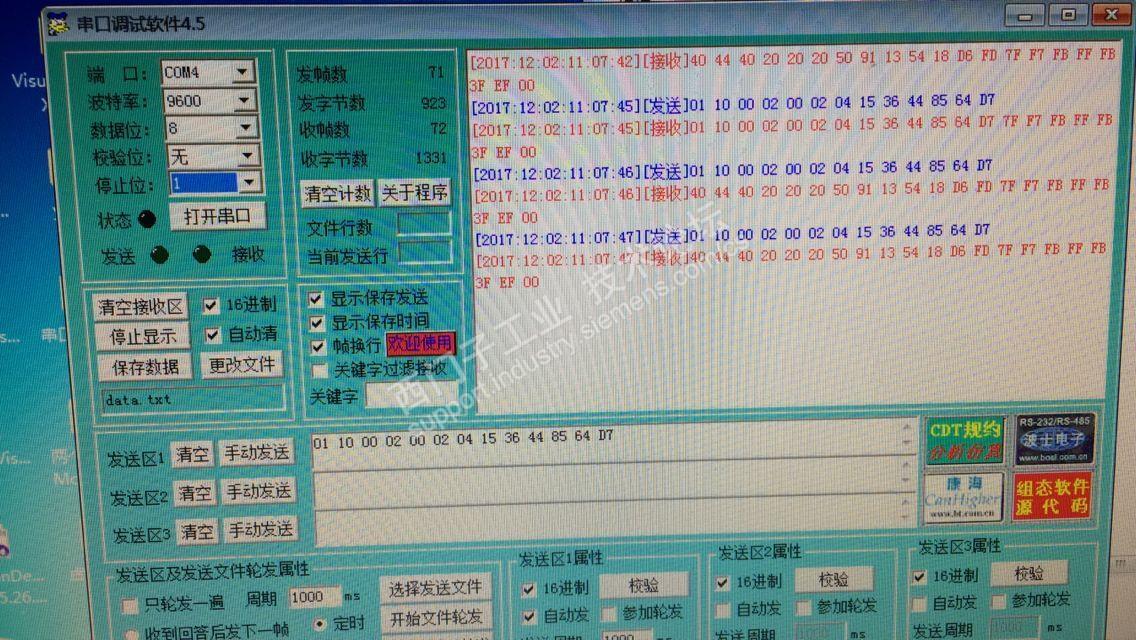Open the 校验位 无 dropdown
Screen dimensions: 1136x640
pyautogui.click(x=247, y=156)
